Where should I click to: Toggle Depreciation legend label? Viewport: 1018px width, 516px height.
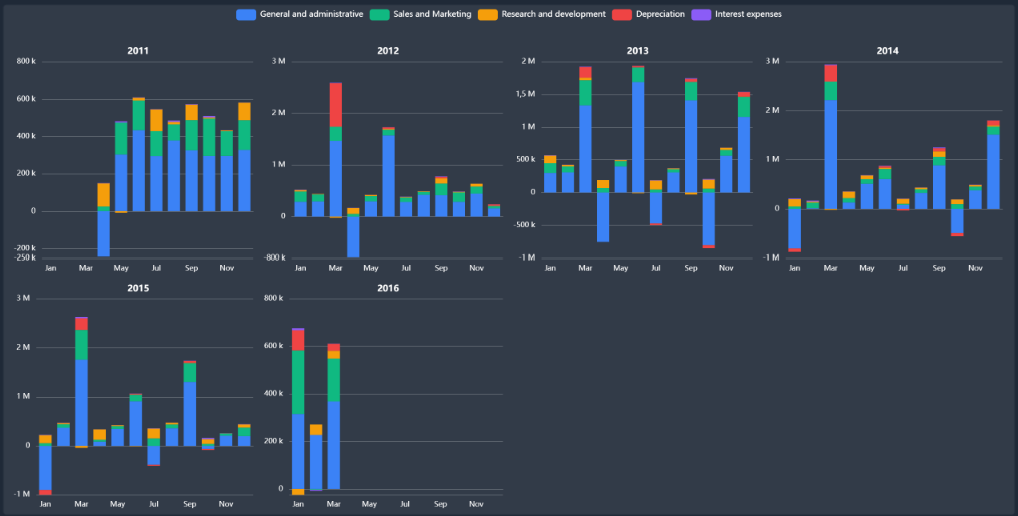[661, 14]
